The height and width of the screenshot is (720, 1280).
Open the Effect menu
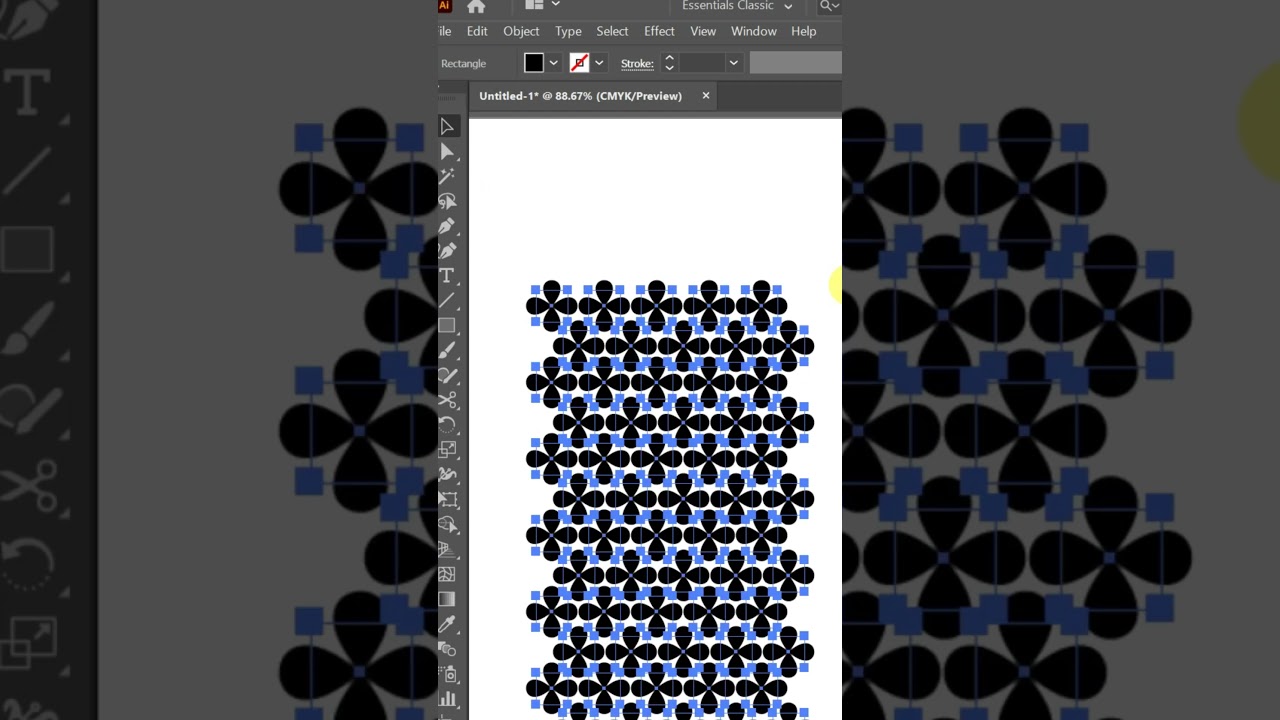(659, 31)
